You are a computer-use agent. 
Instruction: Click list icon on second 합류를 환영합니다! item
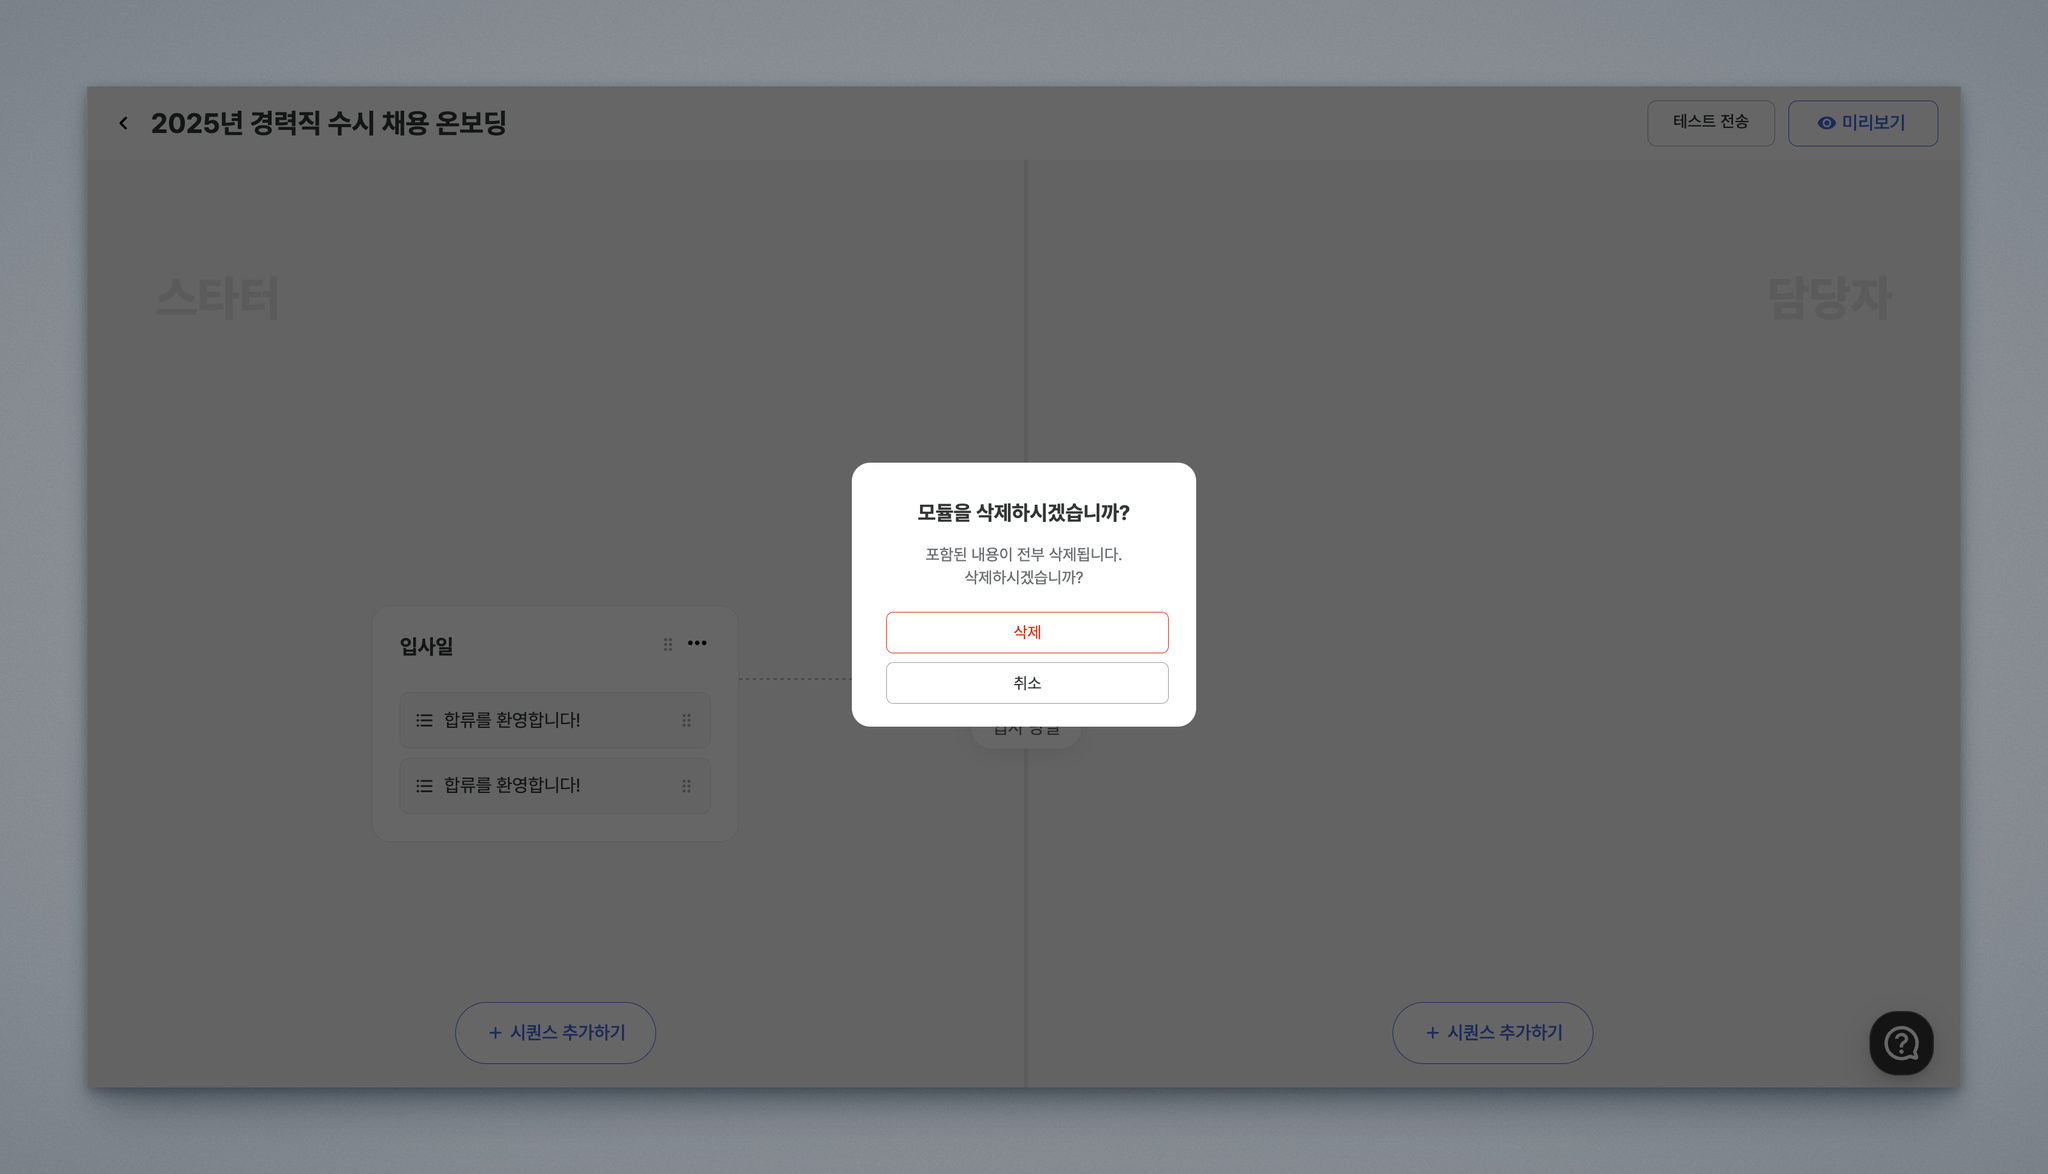coord(424,786)
